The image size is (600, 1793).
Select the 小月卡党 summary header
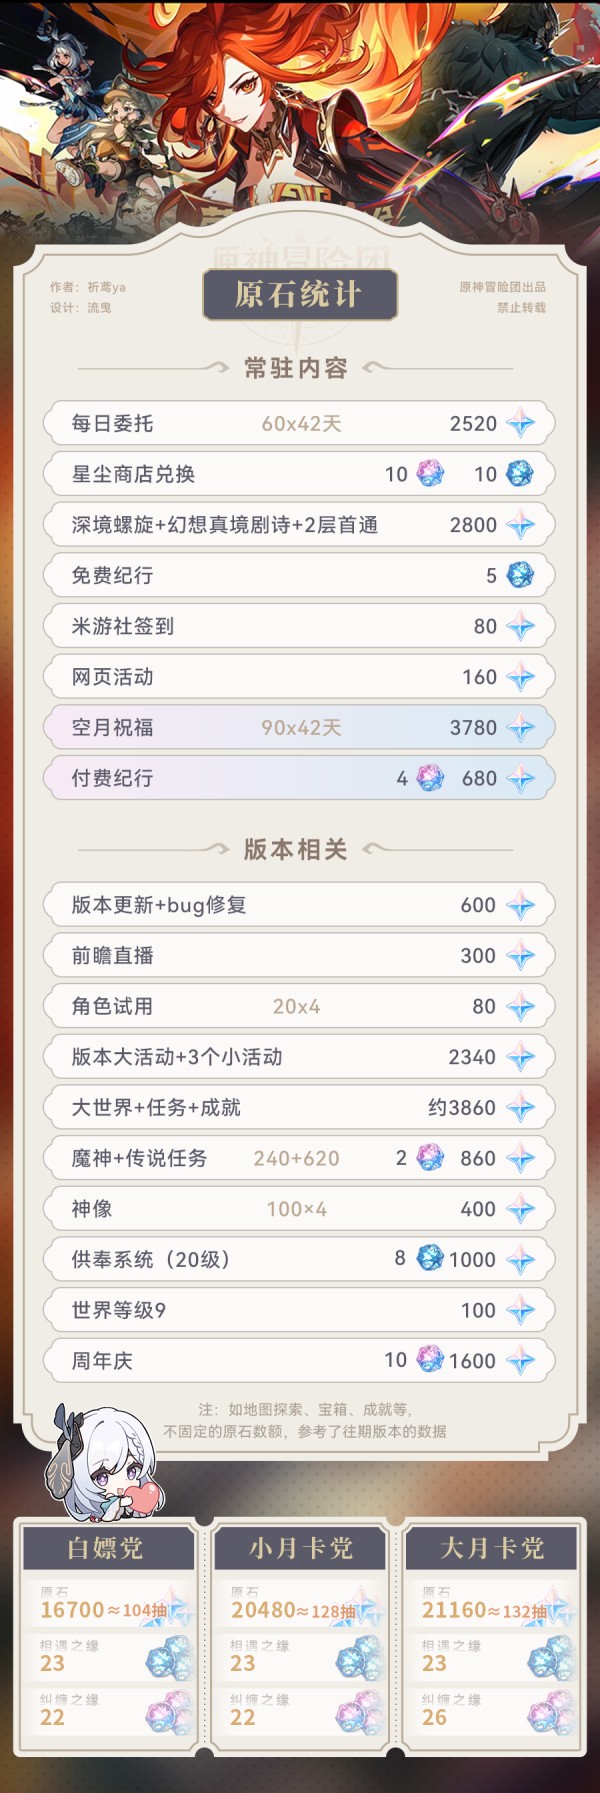coord(300,1548)
